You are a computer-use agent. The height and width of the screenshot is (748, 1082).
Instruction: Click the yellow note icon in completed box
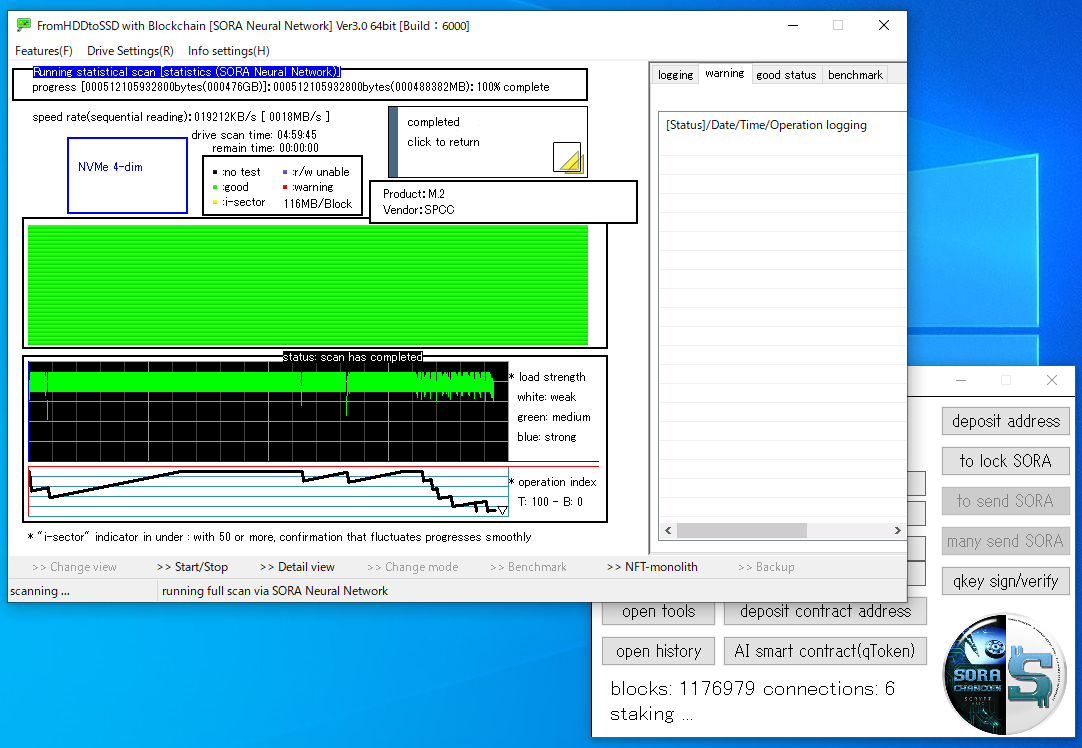click(568, 157)
